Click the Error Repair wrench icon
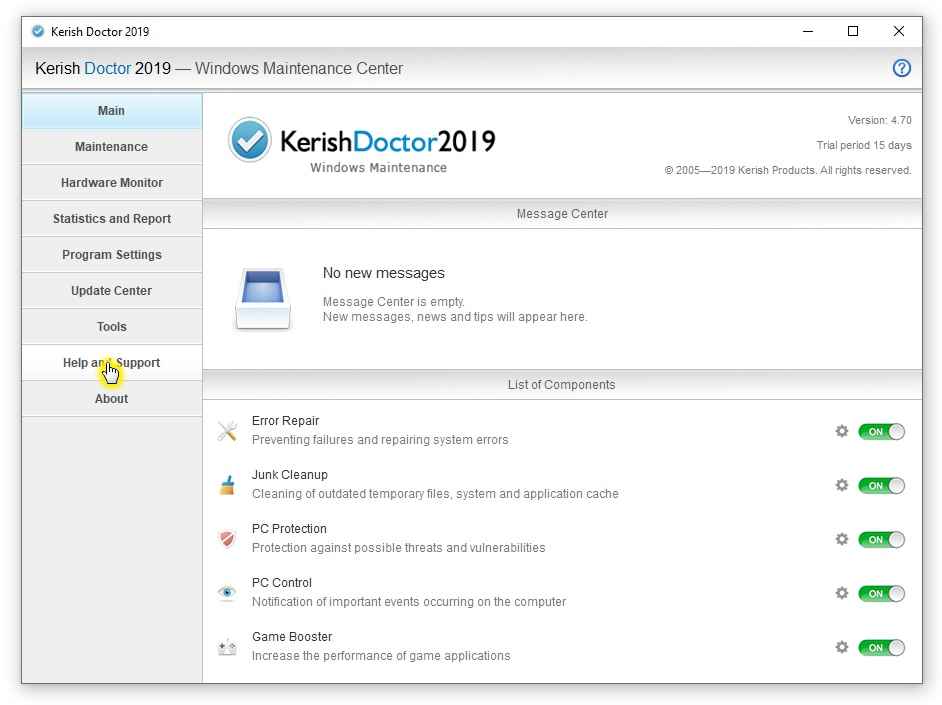 [x=228, y=431]
